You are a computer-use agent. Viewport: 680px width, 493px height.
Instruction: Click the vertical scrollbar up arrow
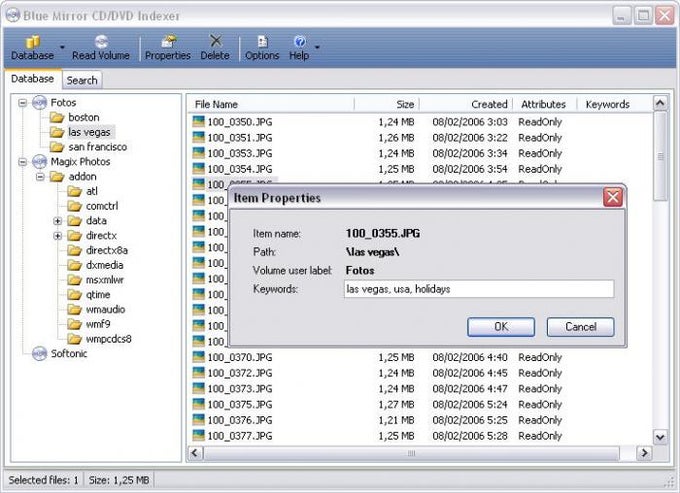(x=660, y=103)
